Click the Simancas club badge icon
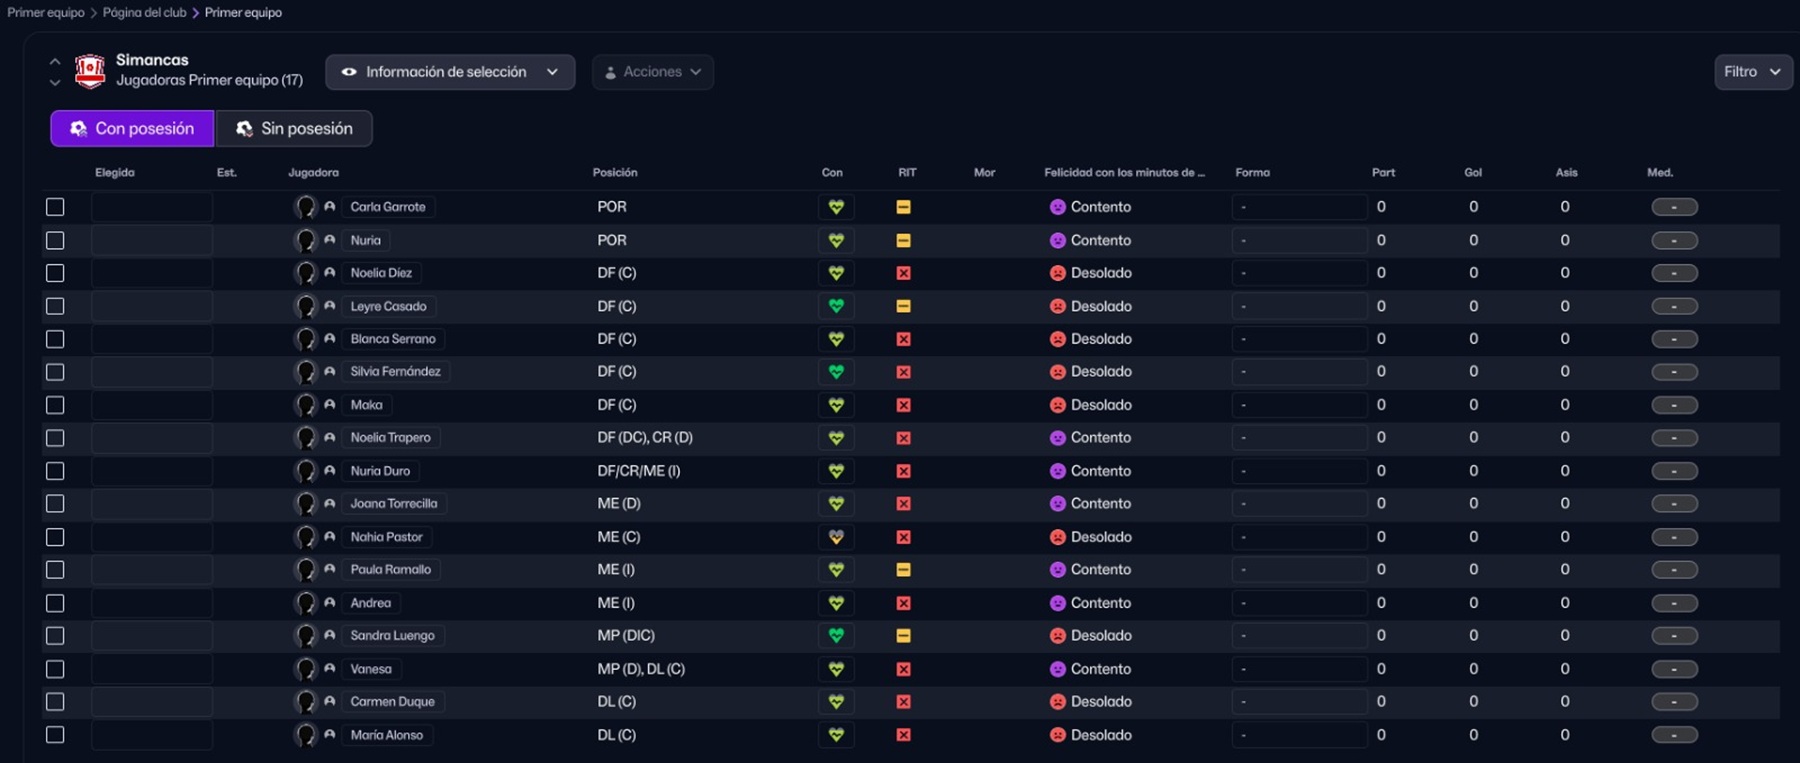 [x=90, y=71]
